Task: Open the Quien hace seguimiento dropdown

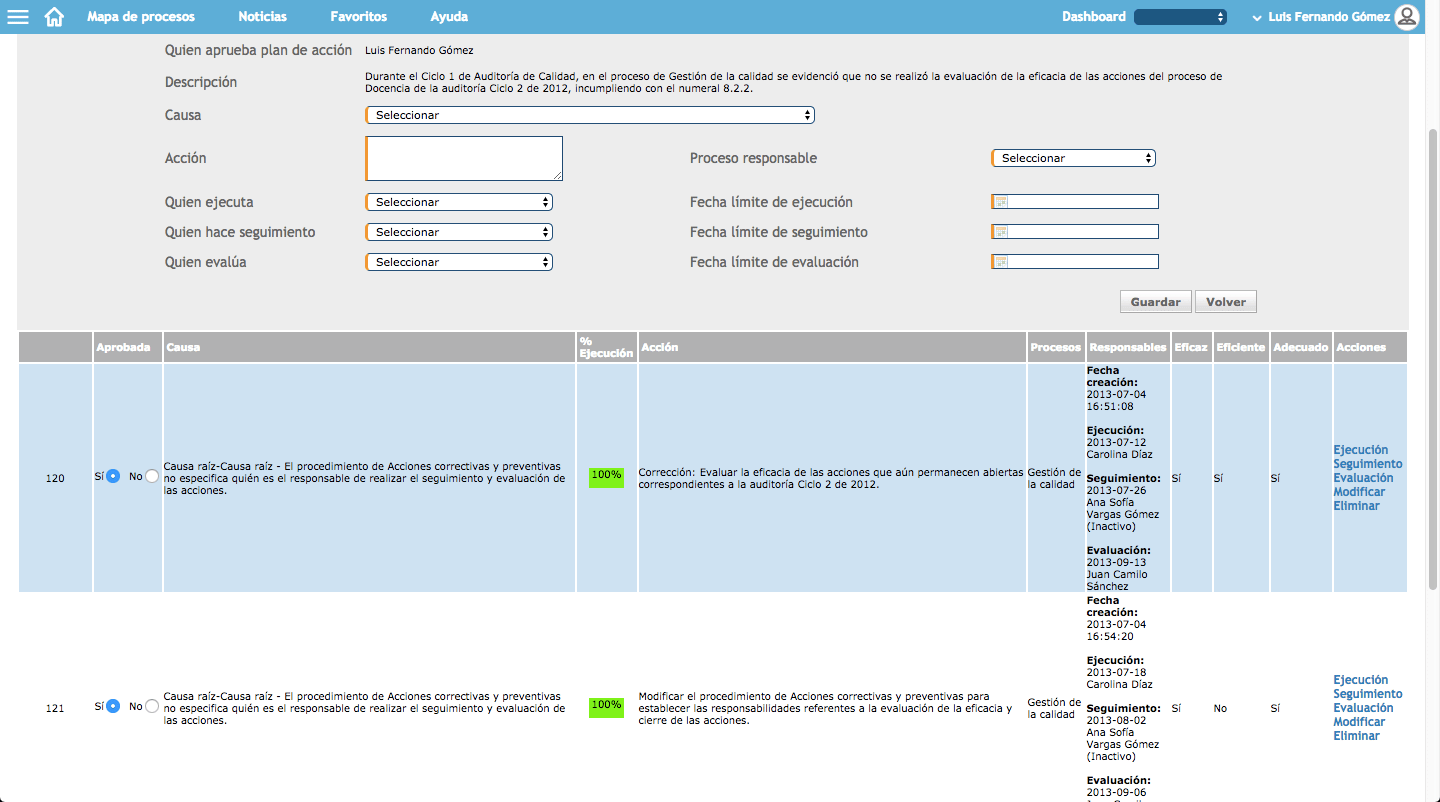Action: pyautogui.click(x=459, y=232)
